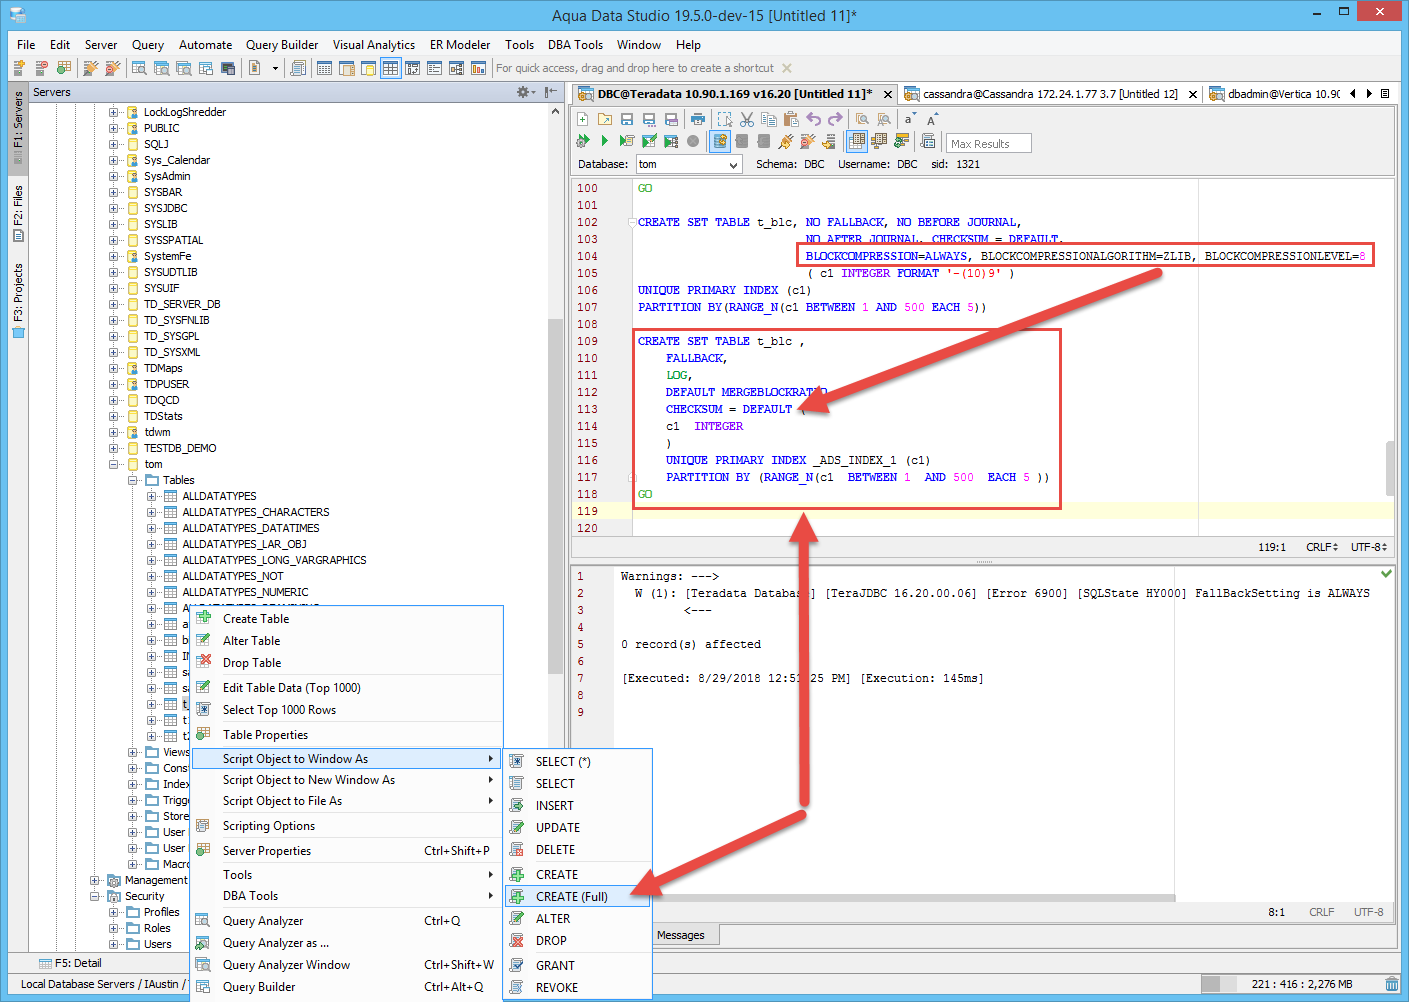Collapse the Tables folder node
The width and height of the screenshot is (1409, 1002).
pyautogui.click(x=132, y=480)
